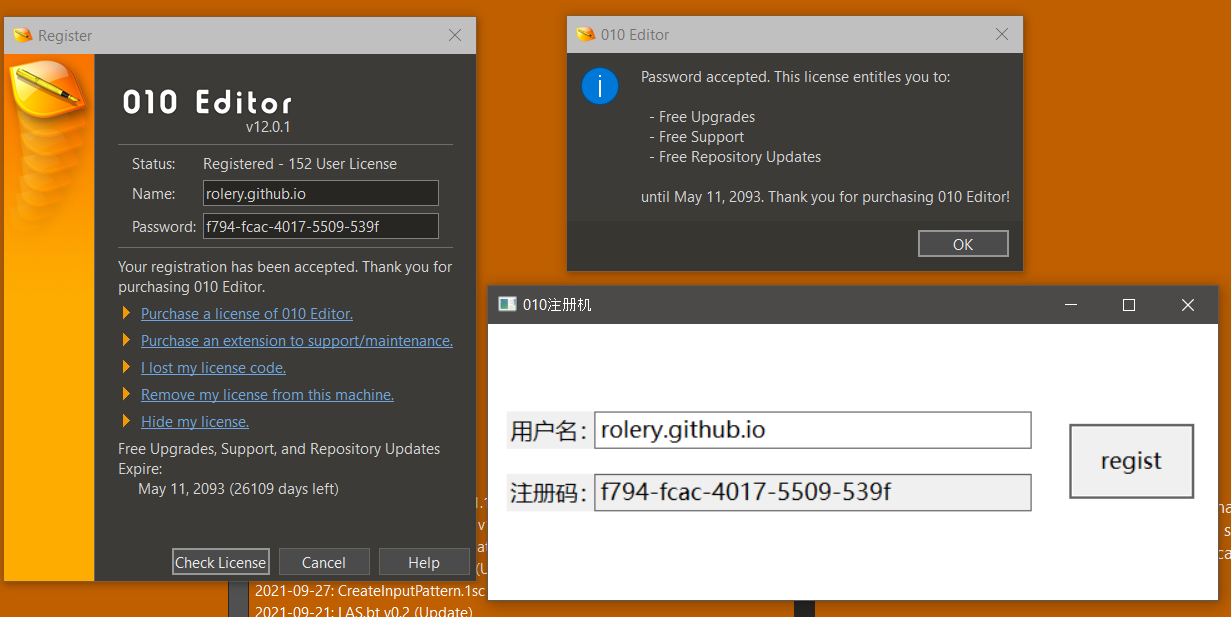Image resolution: width=1231 pixels, height=617 pixels.
Task: Close the 010注册机 keygen window
Action: tap(1188, 305)
